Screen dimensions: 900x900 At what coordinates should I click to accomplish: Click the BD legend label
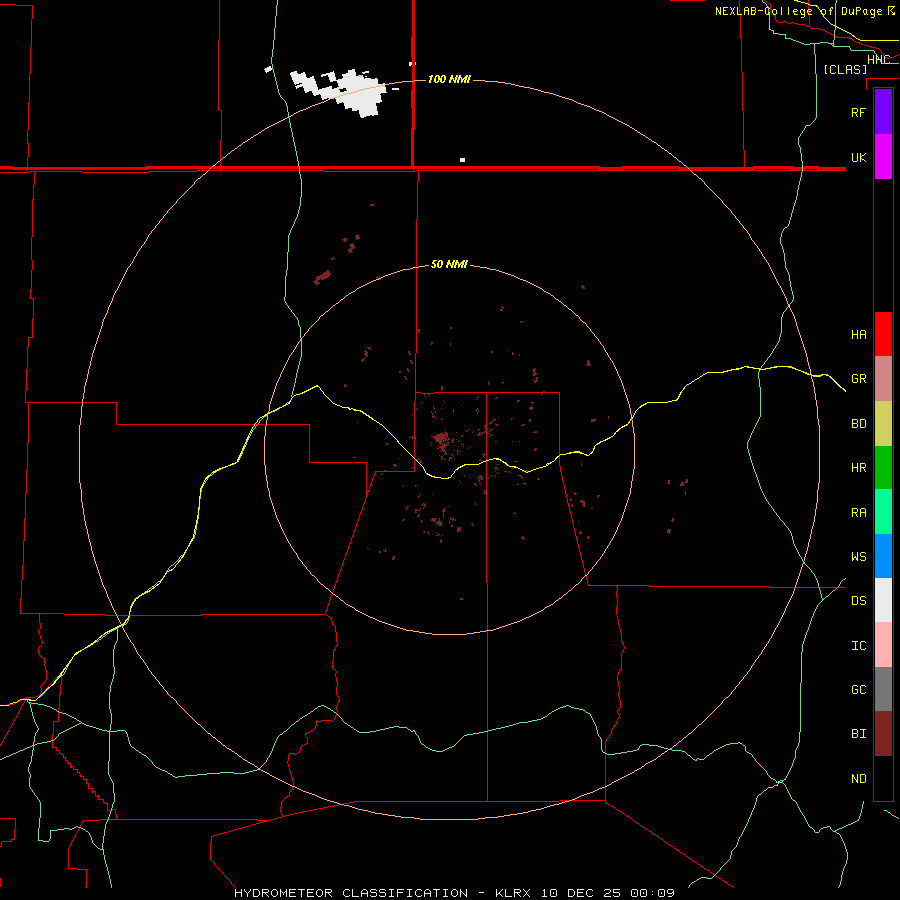pos(858,424)
